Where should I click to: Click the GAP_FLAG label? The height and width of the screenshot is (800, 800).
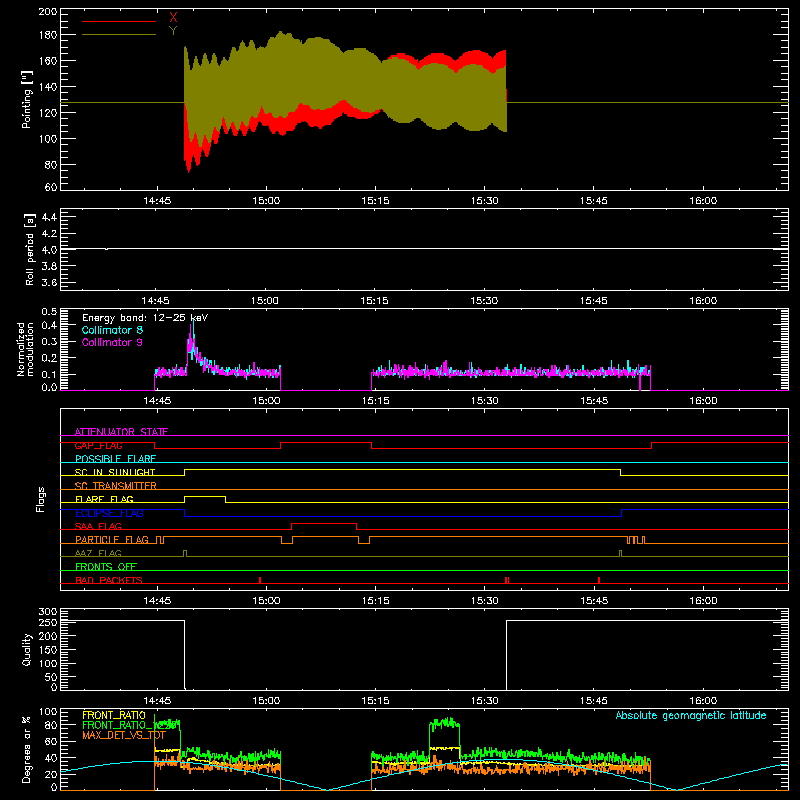click(98, 445)
